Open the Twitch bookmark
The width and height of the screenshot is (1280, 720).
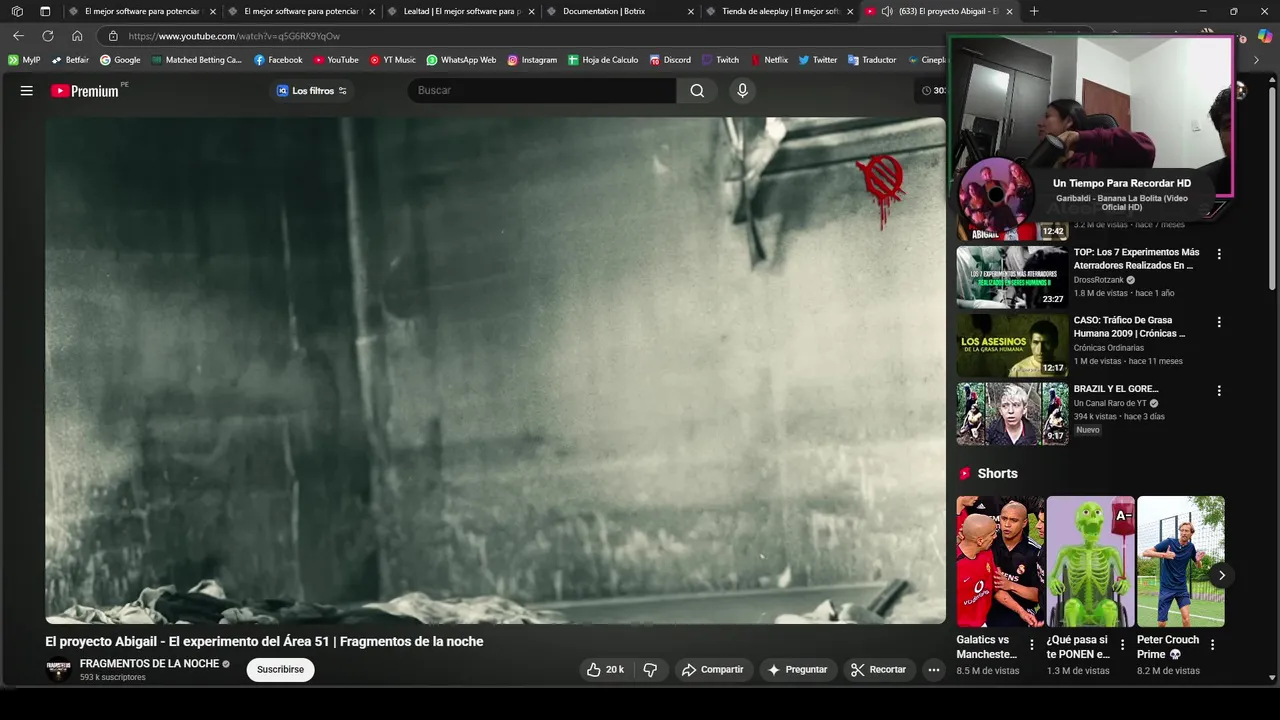point(720,60)
